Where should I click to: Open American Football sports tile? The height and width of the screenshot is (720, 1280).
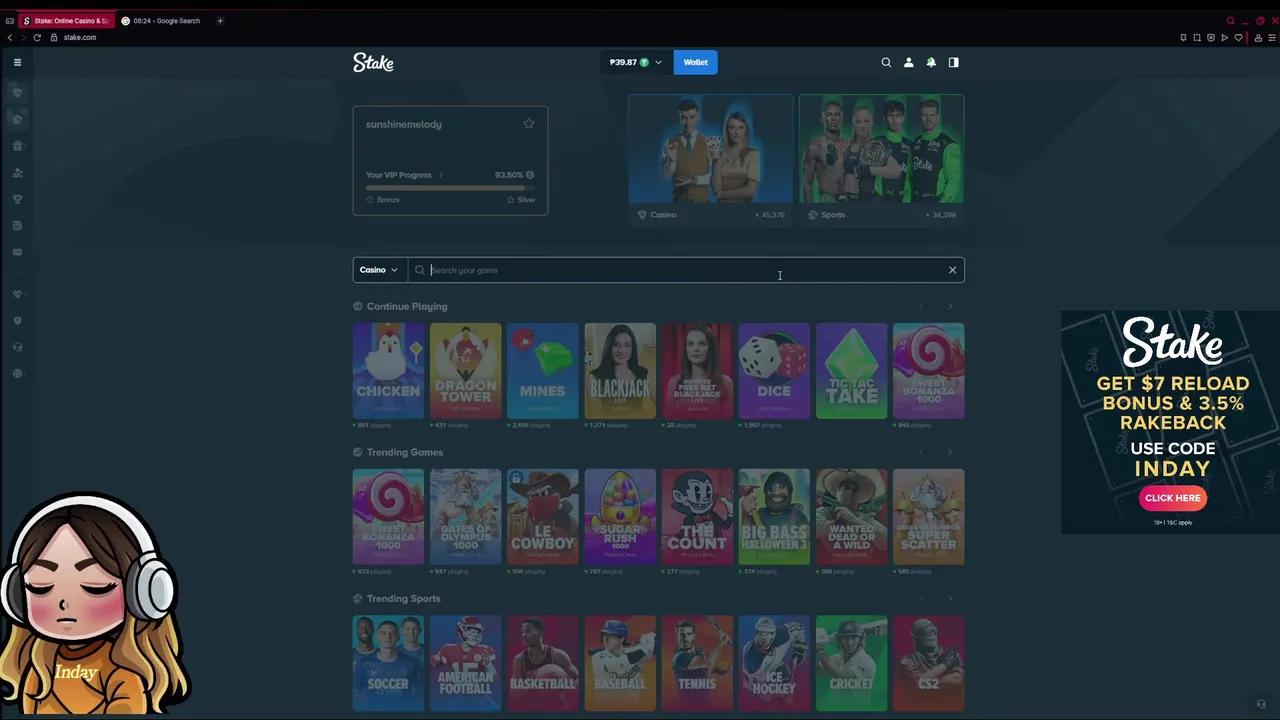(466, 663)
